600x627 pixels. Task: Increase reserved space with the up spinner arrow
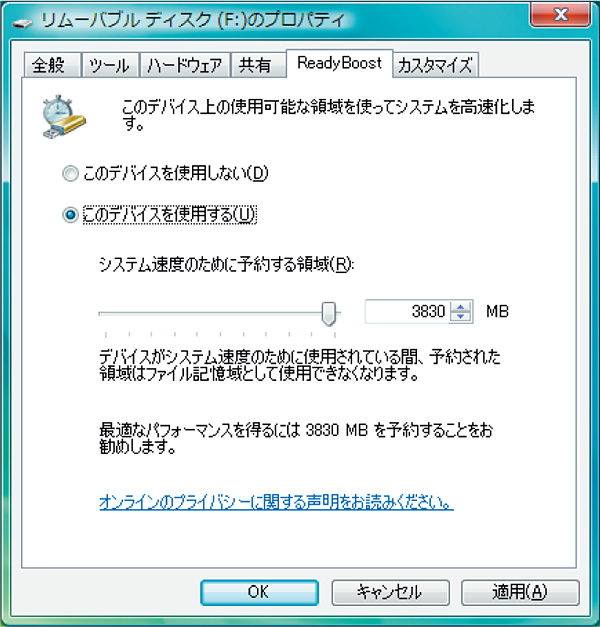460,307
